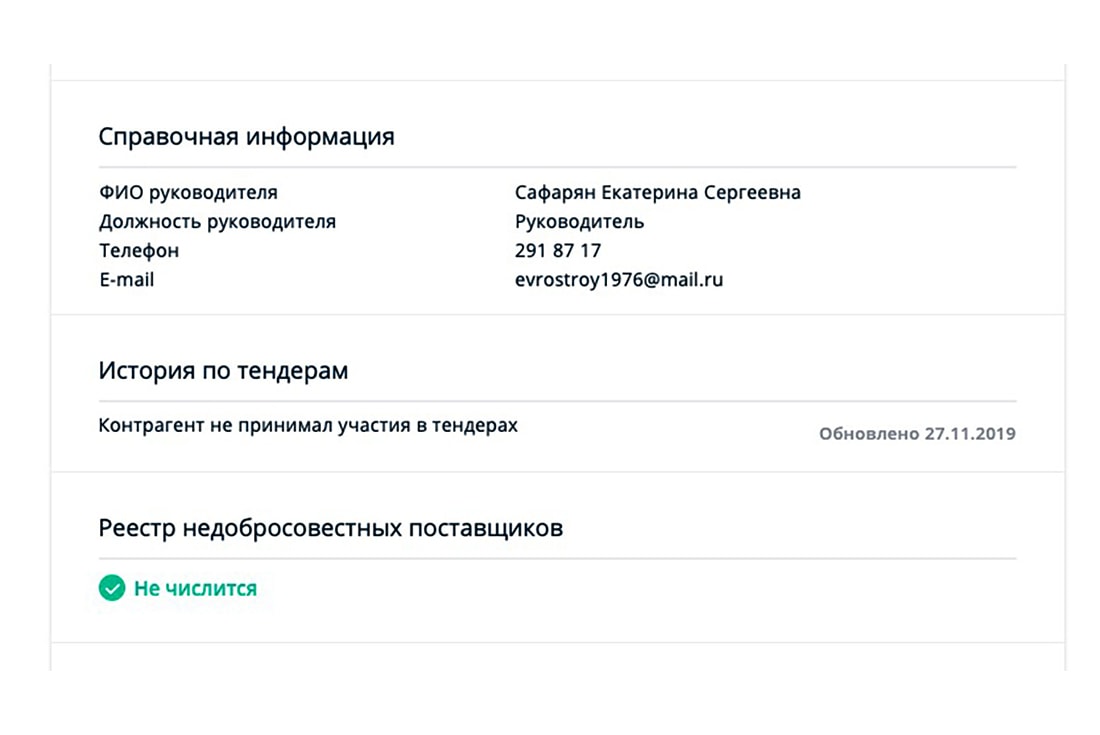This screenshot has width=1100, height=735.
Task: Click the 'История по тендерам' heading
Action: 223,371
